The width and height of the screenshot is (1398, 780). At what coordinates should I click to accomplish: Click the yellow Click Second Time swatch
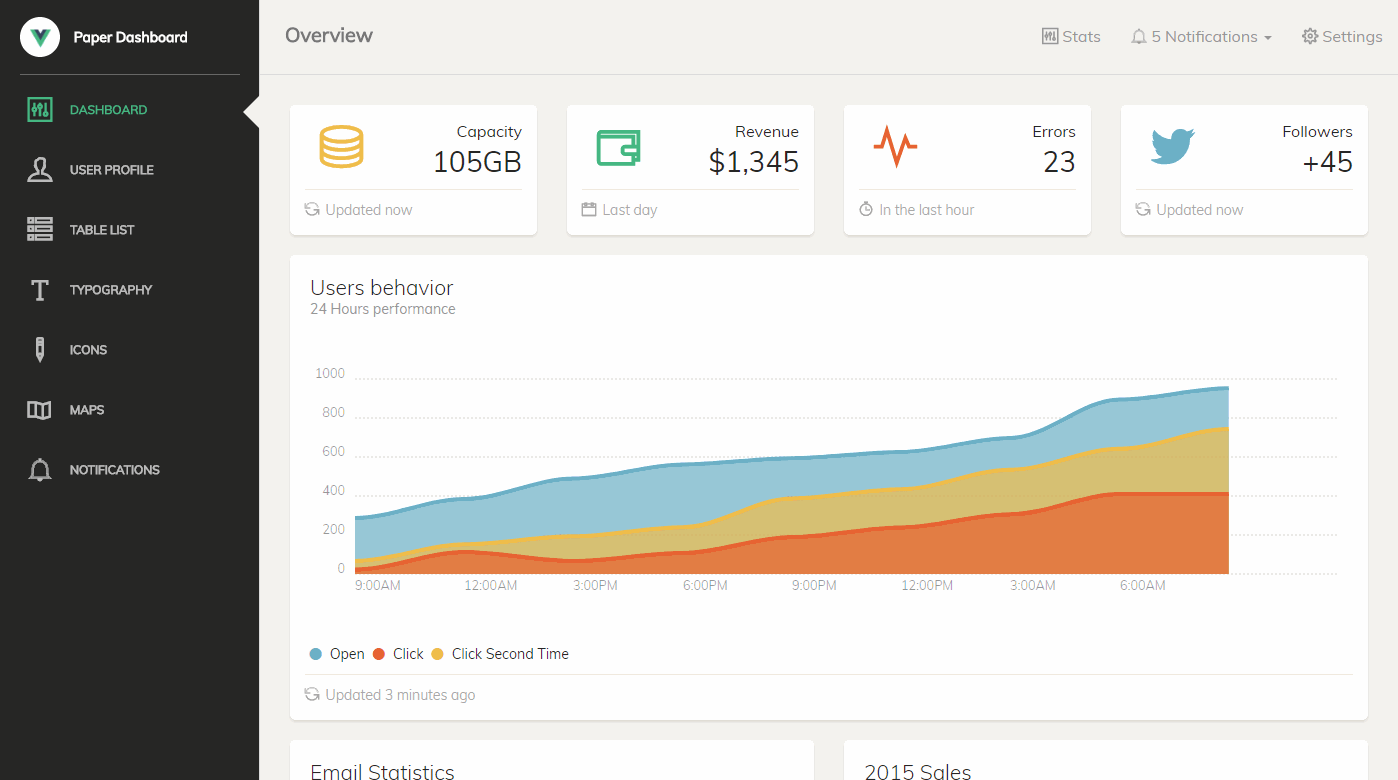pos(437,654)
